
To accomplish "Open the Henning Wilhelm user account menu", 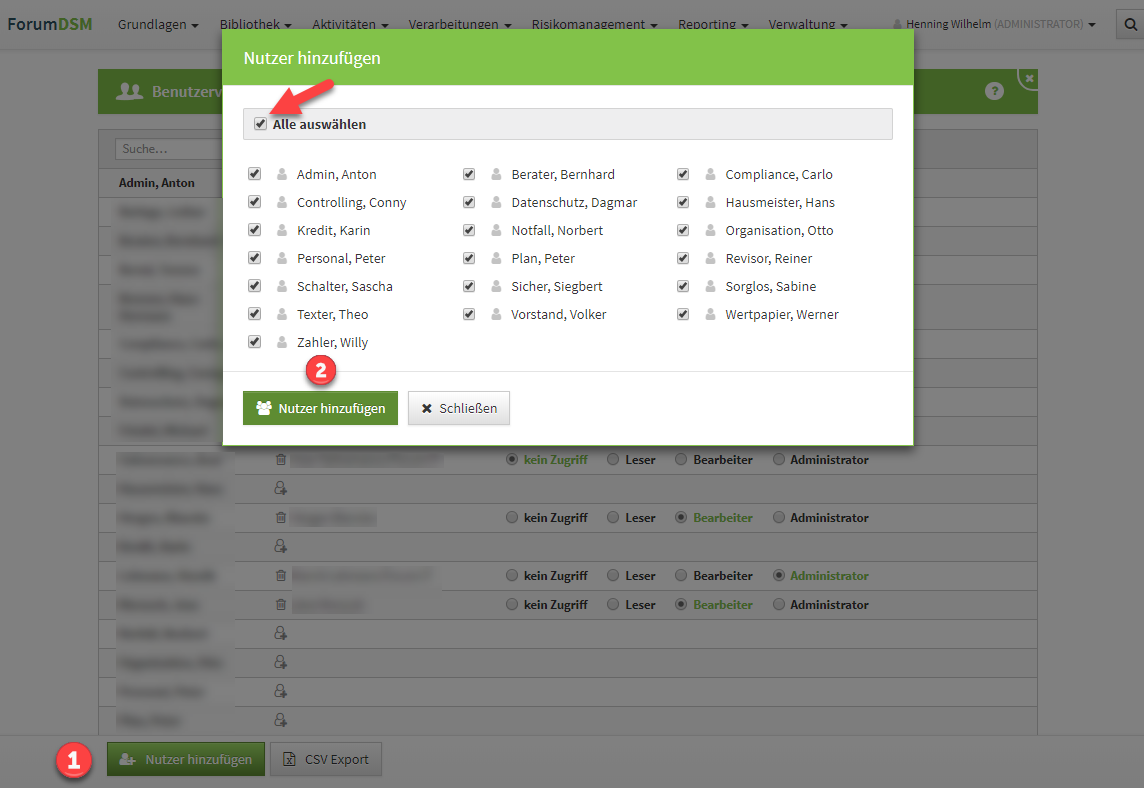I will point(994,24).
